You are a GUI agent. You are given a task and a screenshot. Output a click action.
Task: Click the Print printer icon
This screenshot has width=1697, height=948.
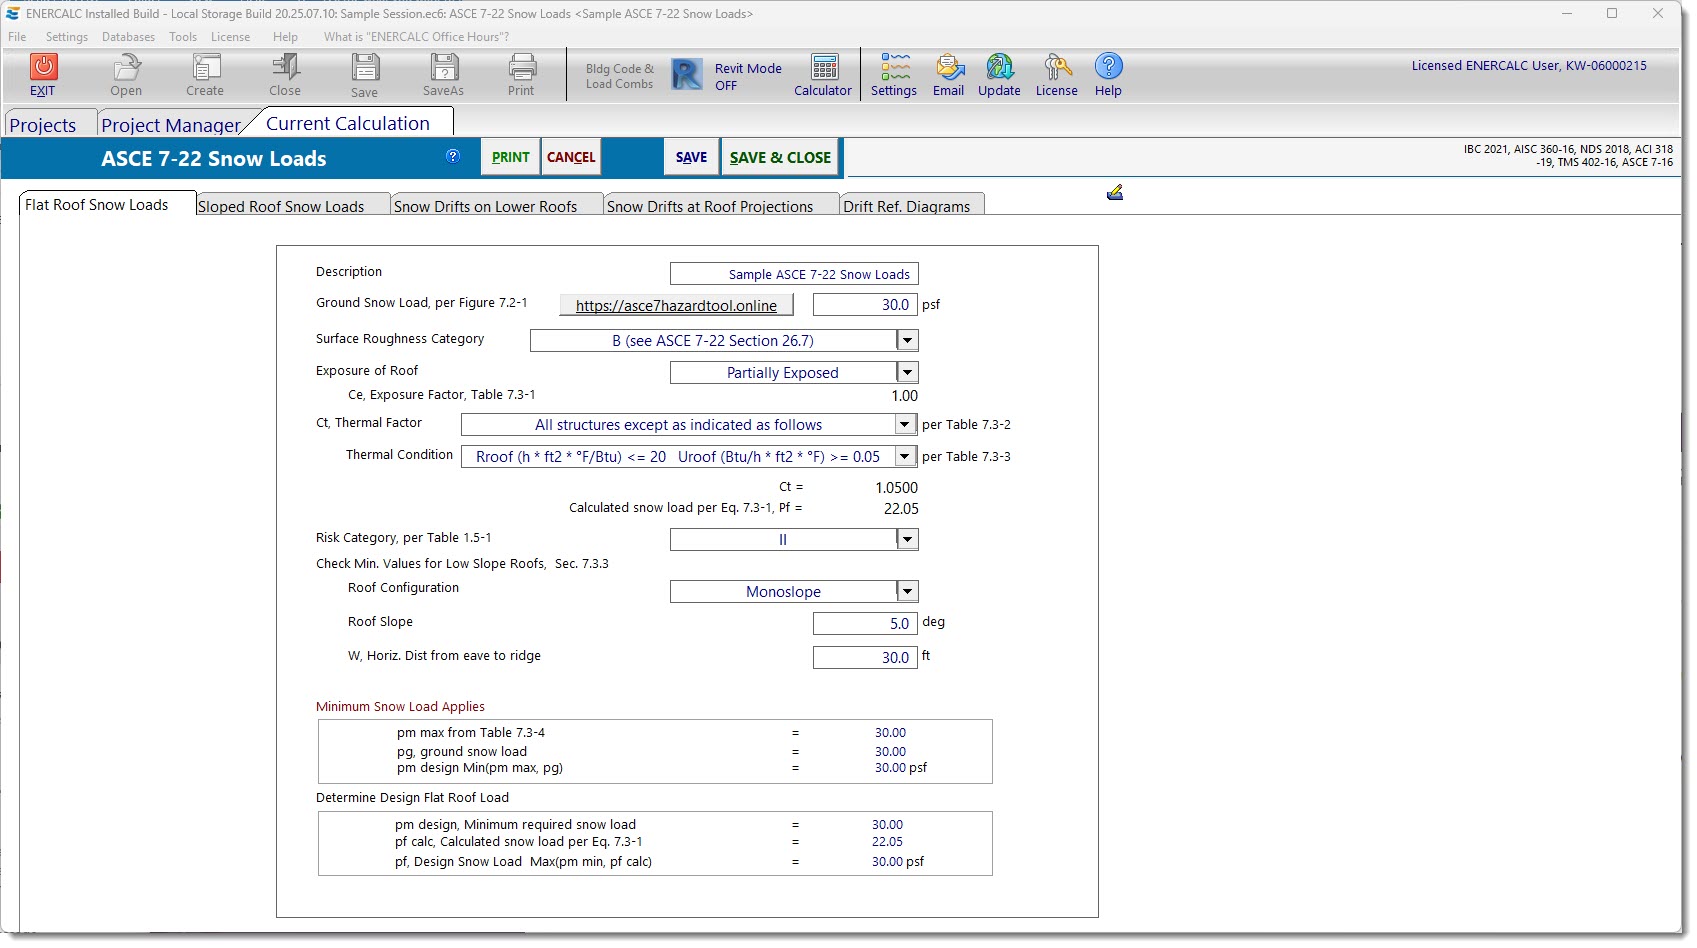(522, 67)
